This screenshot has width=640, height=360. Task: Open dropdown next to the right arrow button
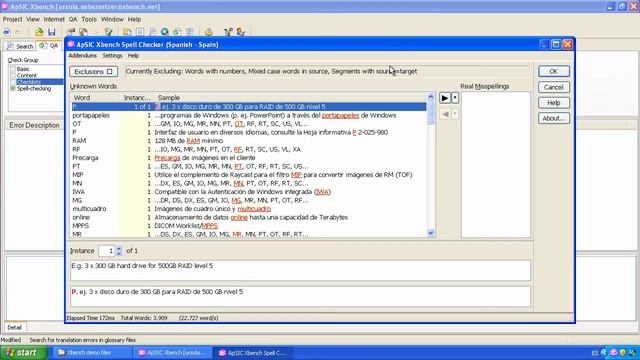click(455, 98)
